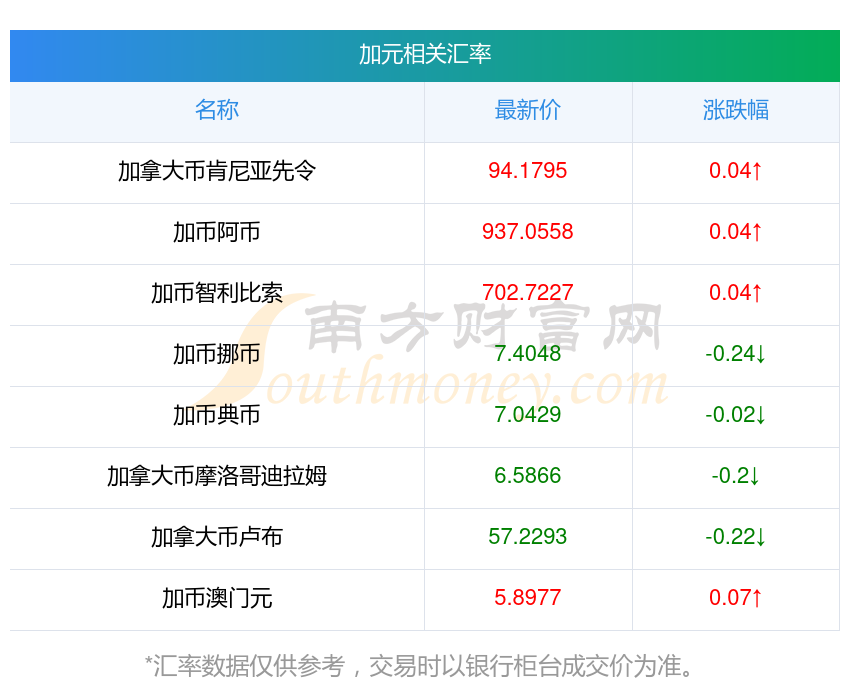Image resolution: width=850 pixels, height=698 pixels.
Task: Click the price 937.0558
Action: 527,232
